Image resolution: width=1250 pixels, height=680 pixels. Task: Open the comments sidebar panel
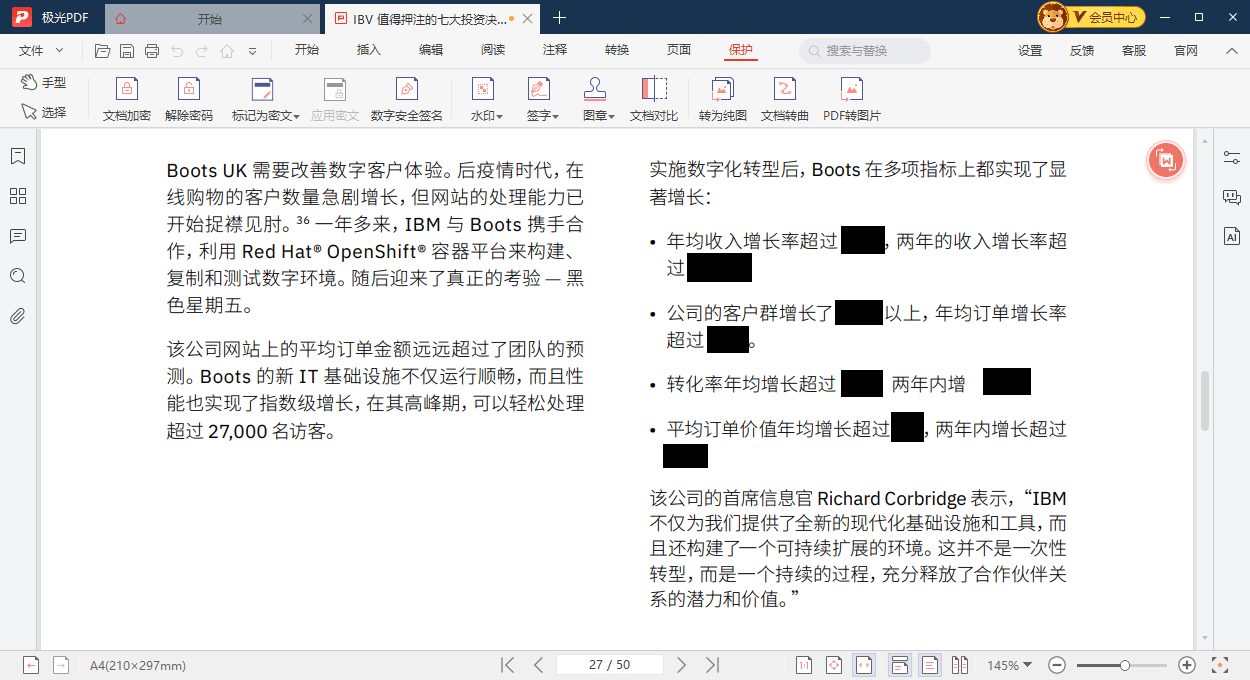point(17,237)
